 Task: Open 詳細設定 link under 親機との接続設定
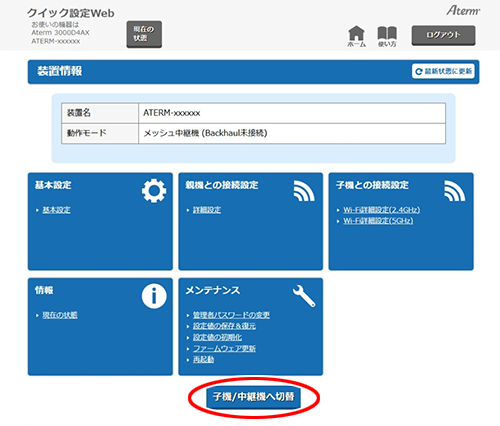click(x=207, y=210)
